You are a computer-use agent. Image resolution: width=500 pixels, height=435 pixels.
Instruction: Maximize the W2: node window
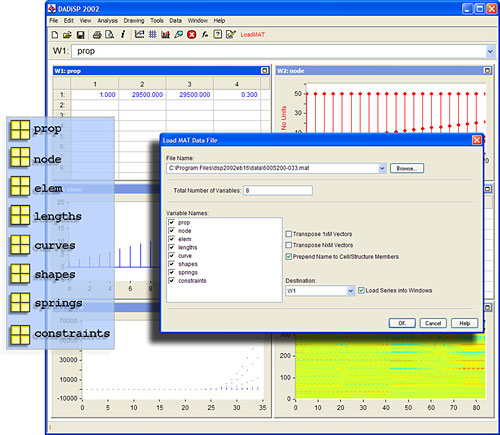487,71
